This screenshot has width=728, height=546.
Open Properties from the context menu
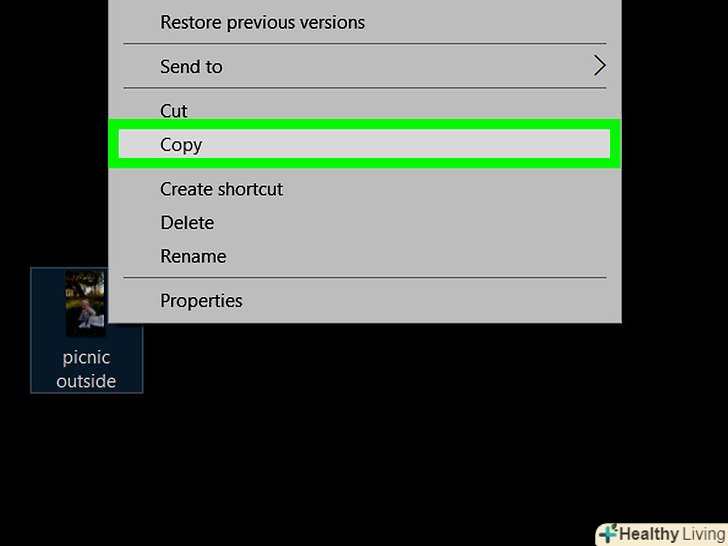201,301
